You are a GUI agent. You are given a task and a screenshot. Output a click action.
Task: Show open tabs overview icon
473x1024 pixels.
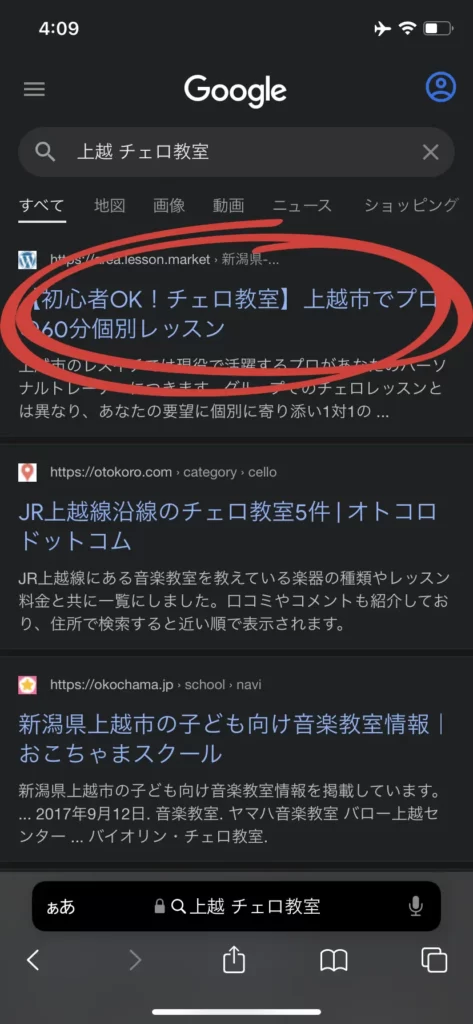(x=434, y=959)
